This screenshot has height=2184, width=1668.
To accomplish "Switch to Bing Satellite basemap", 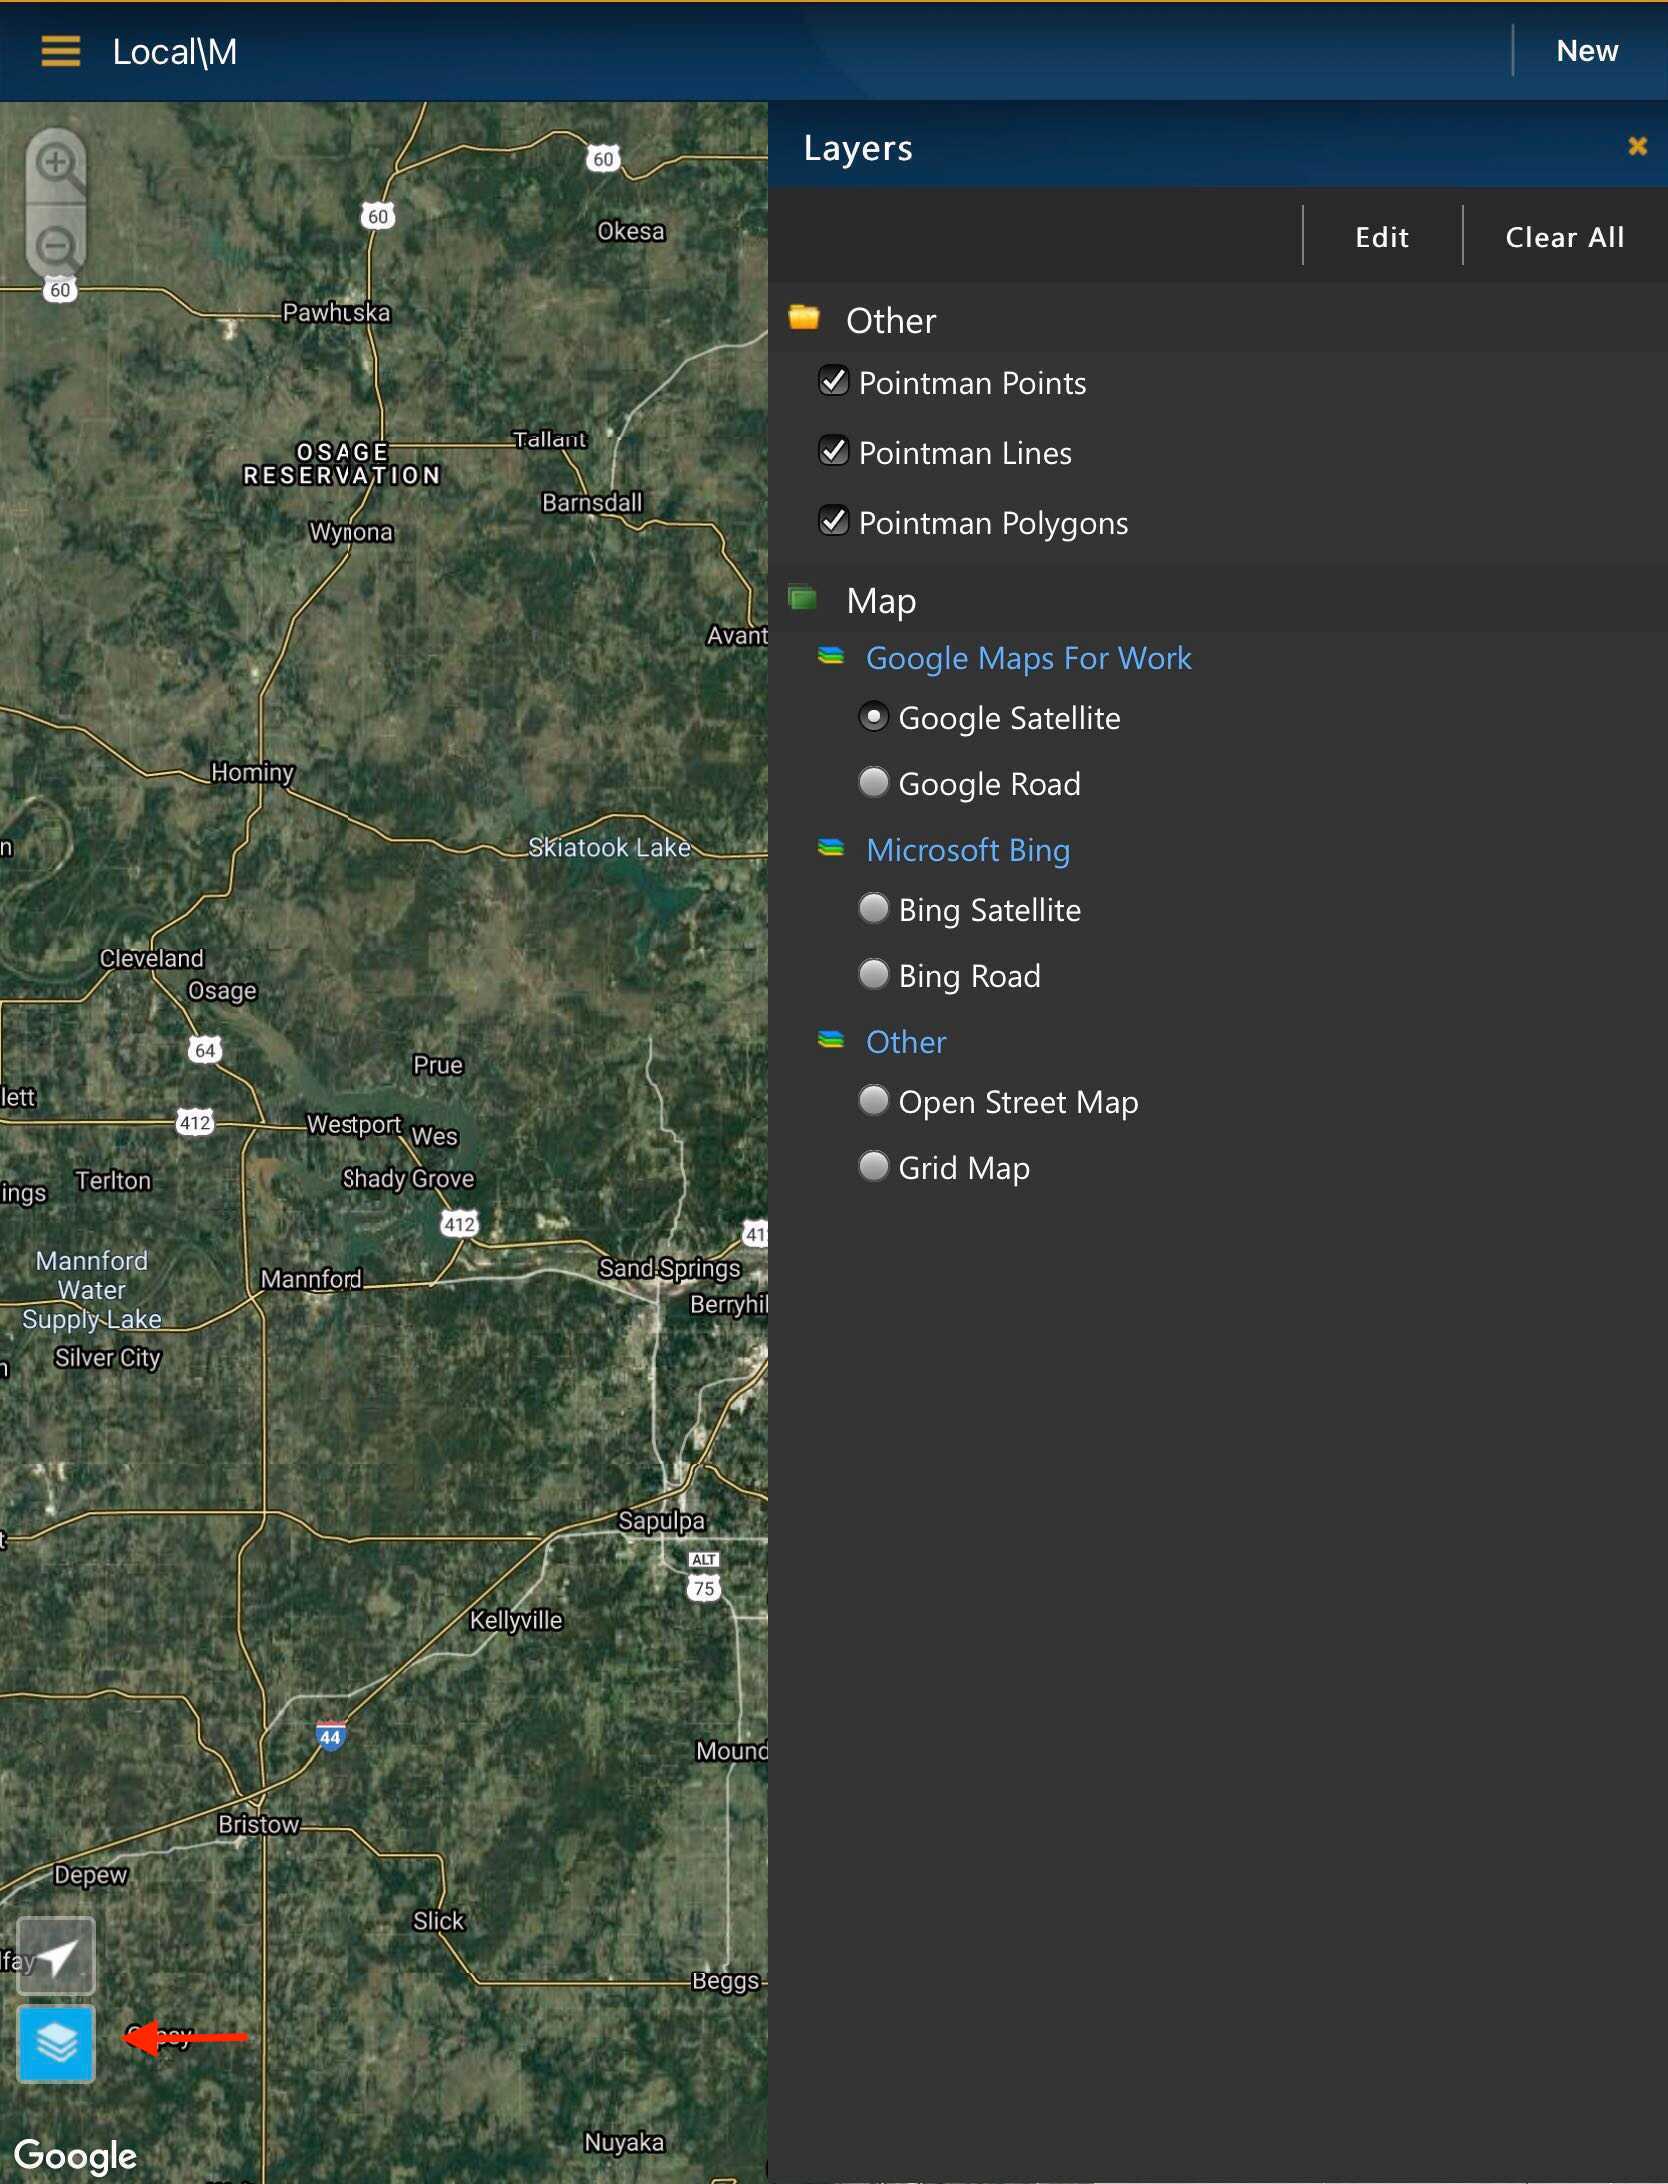I will [x=874, y=909].
